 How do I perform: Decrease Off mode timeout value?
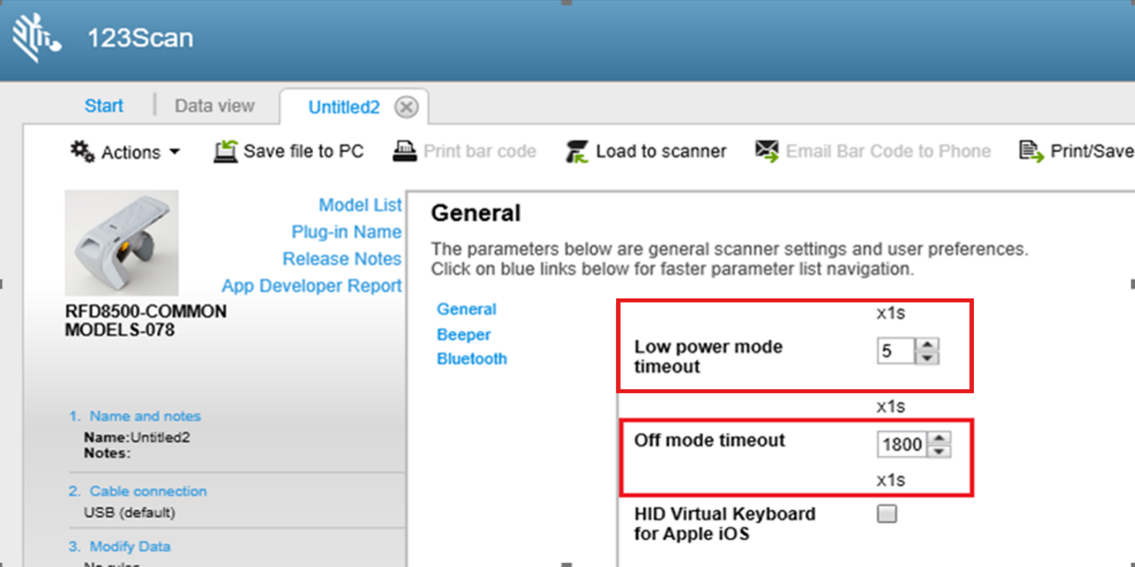coord(938,451)
